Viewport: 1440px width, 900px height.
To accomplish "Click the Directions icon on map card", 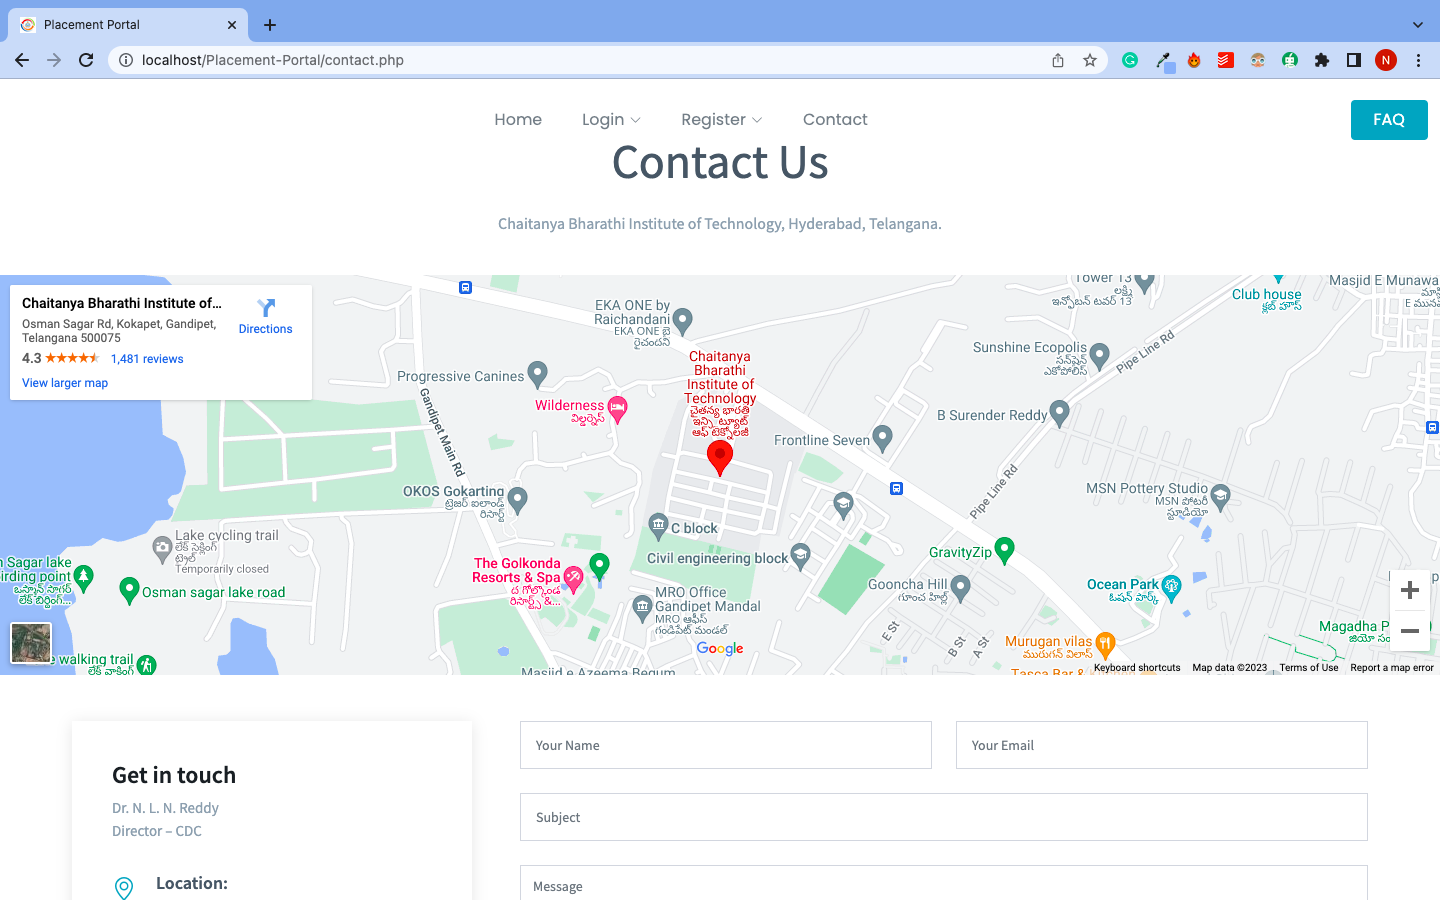I will click(266, 308).
